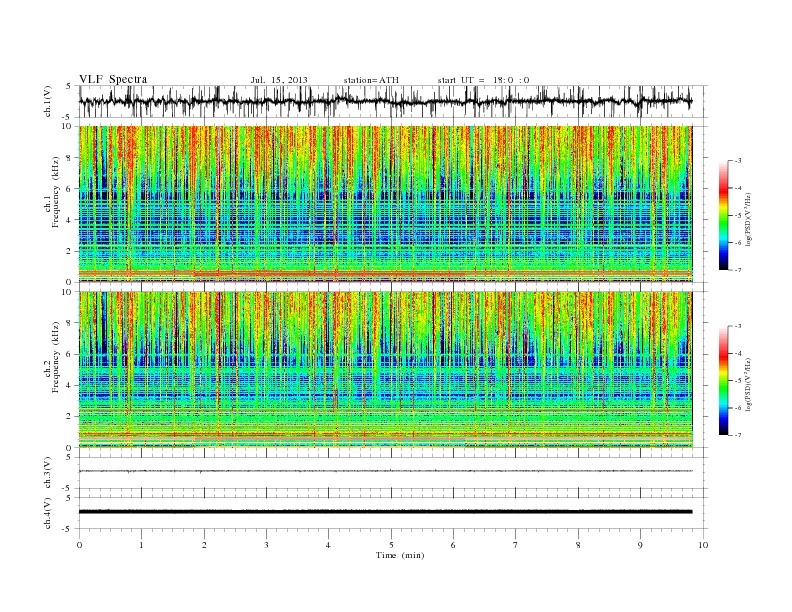Viewport: 792px width, 612px height.
Task: Click the 'ch.1(V)' axis label
Action: coord(48,101)
